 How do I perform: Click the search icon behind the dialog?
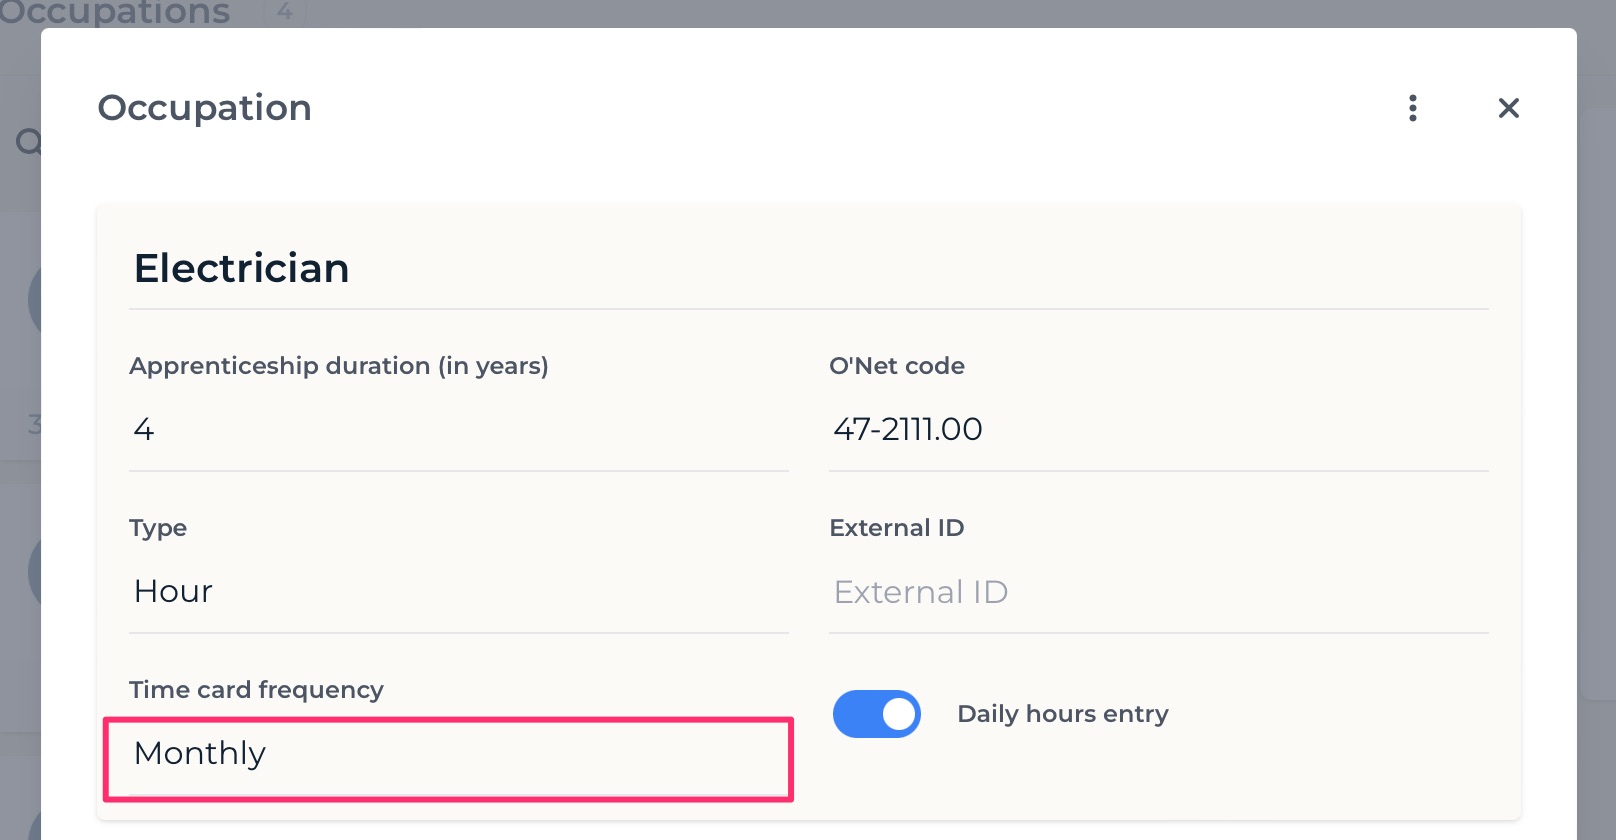click(27, 142)
